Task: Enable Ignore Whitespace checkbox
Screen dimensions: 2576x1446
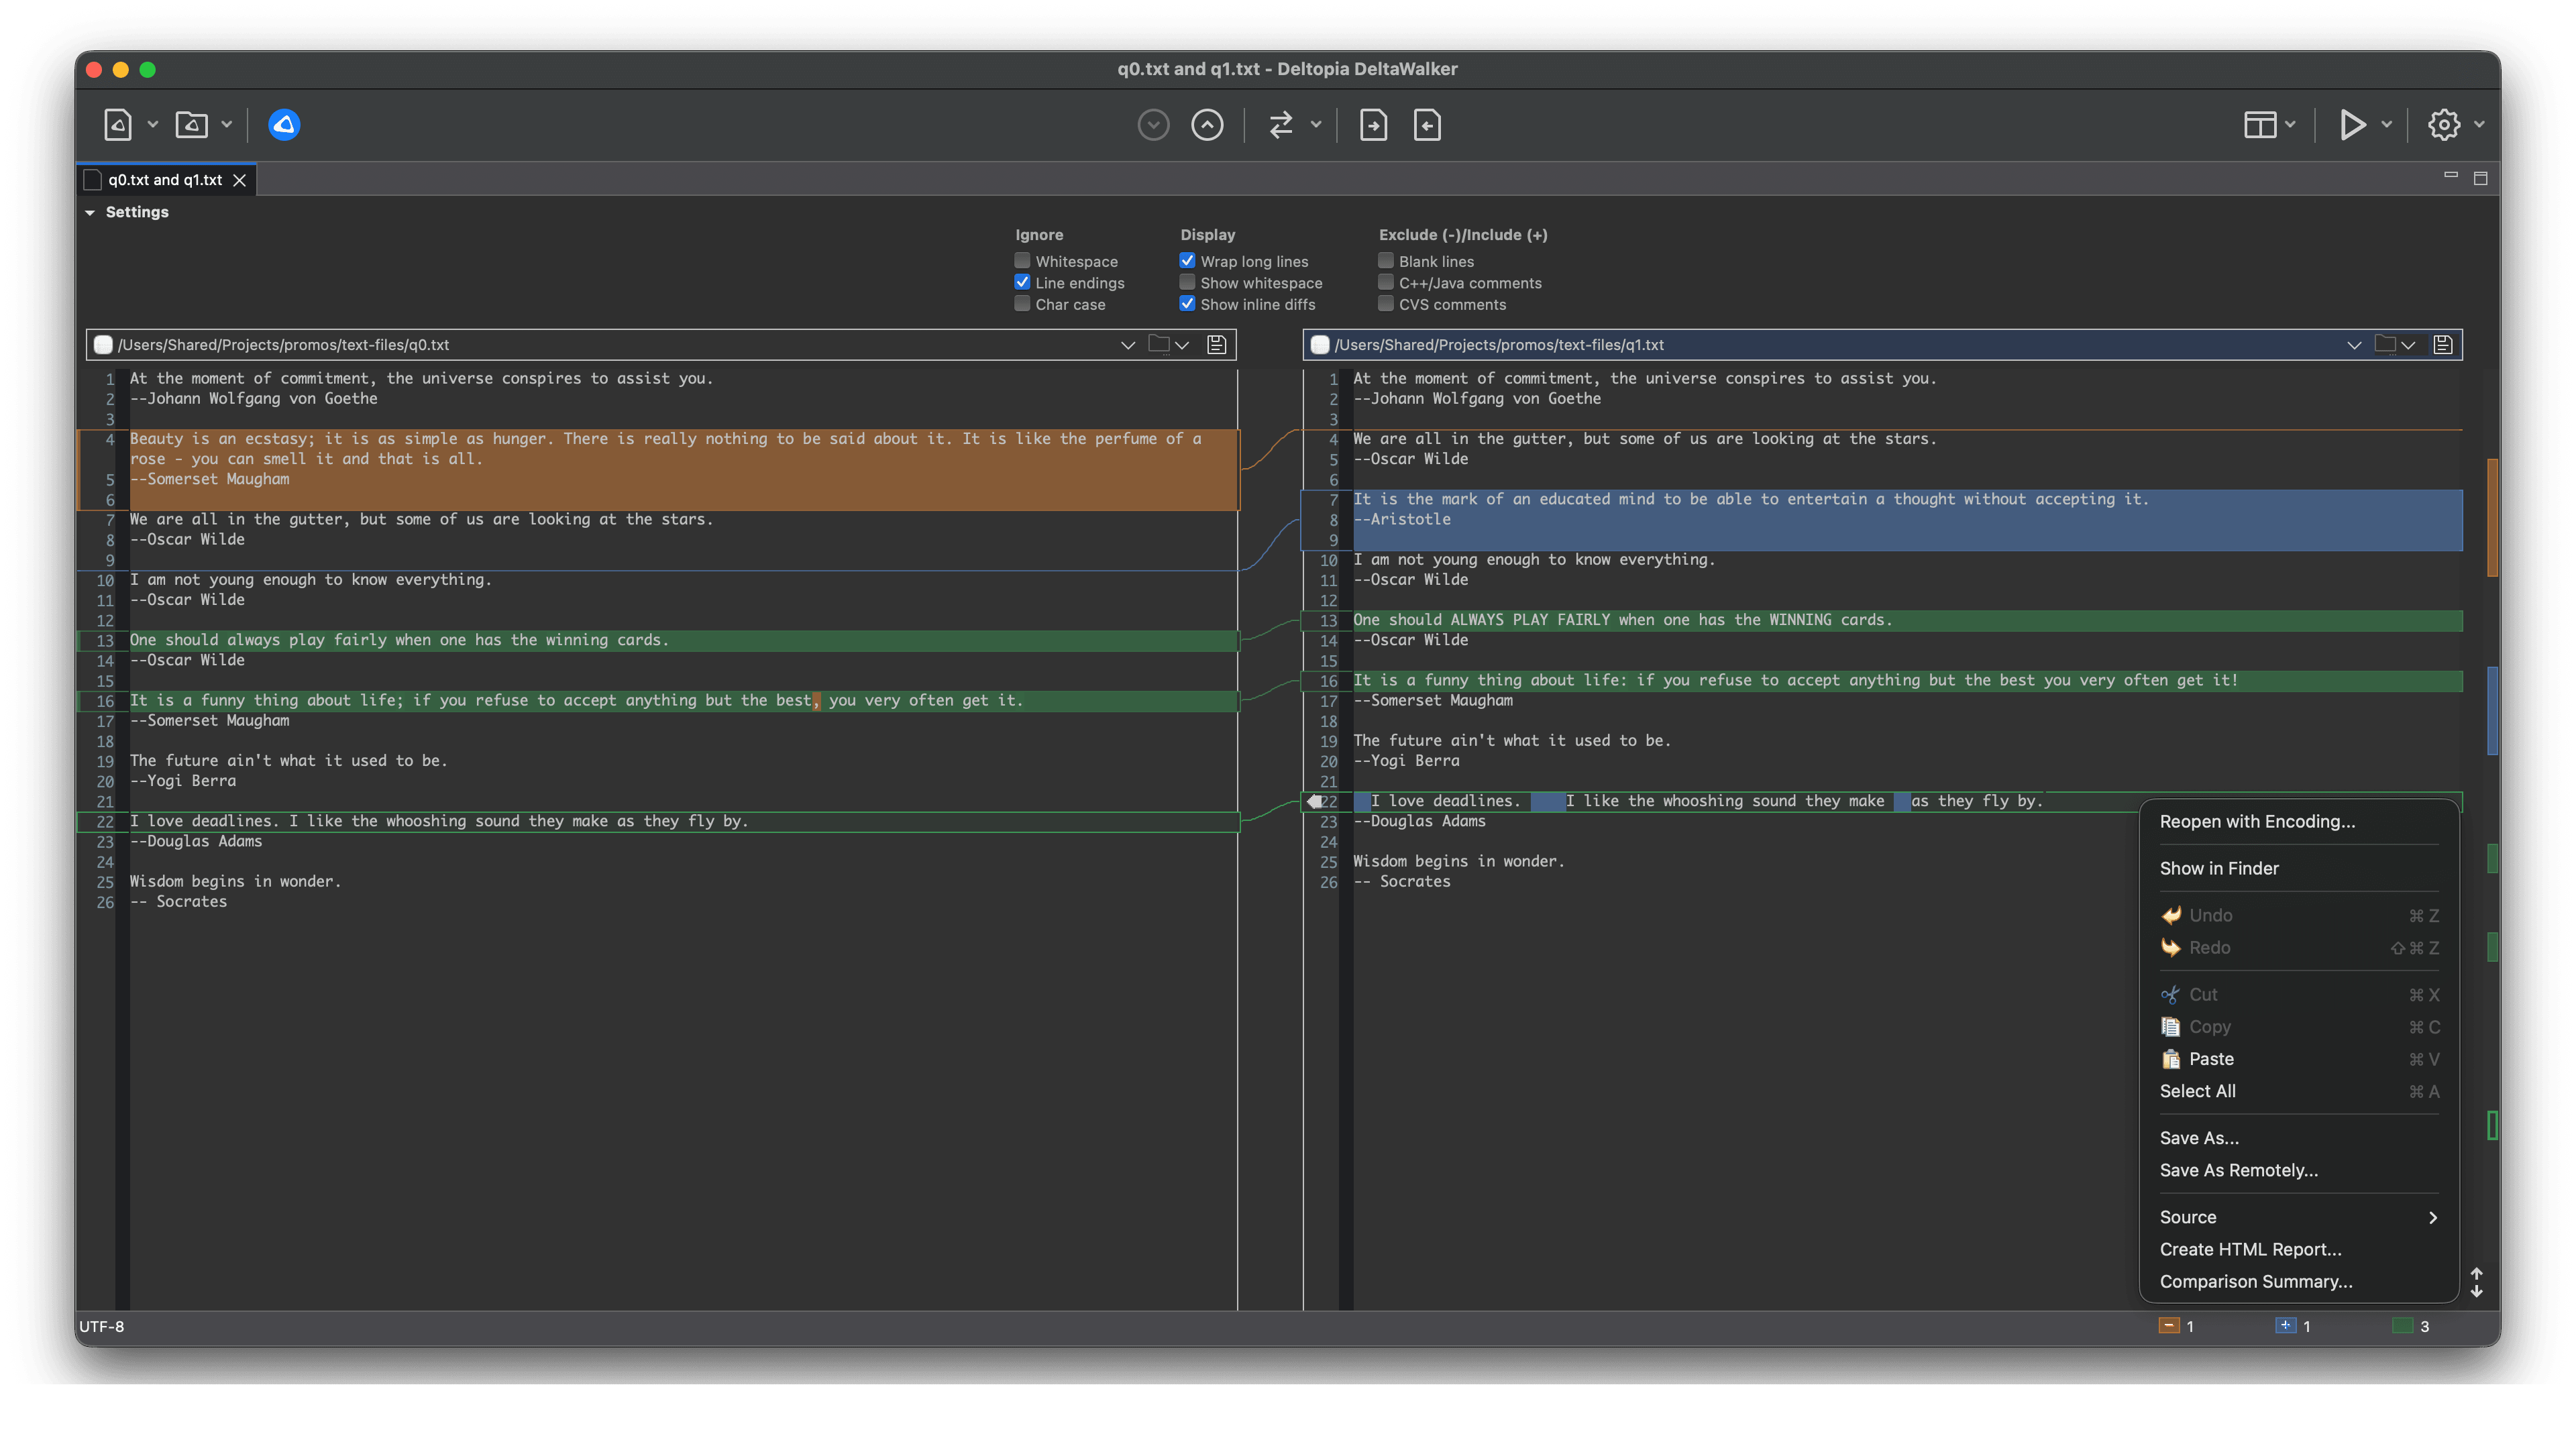Action: coord(1022,261)
